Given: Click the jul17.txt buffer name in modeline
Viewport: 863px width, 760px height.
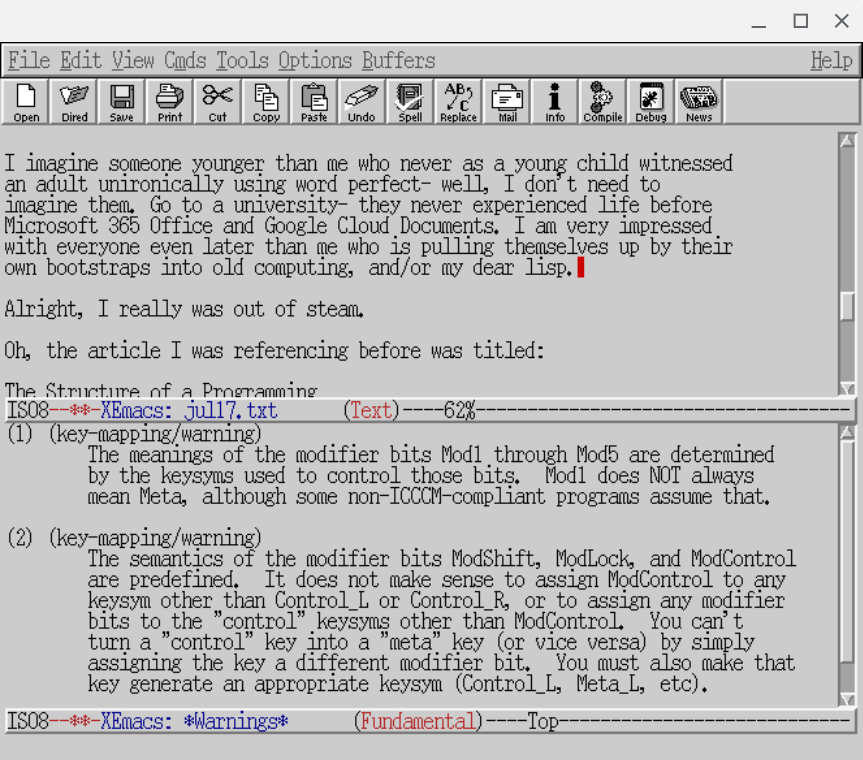Looking at the screenshot, I should pos(231,411).
